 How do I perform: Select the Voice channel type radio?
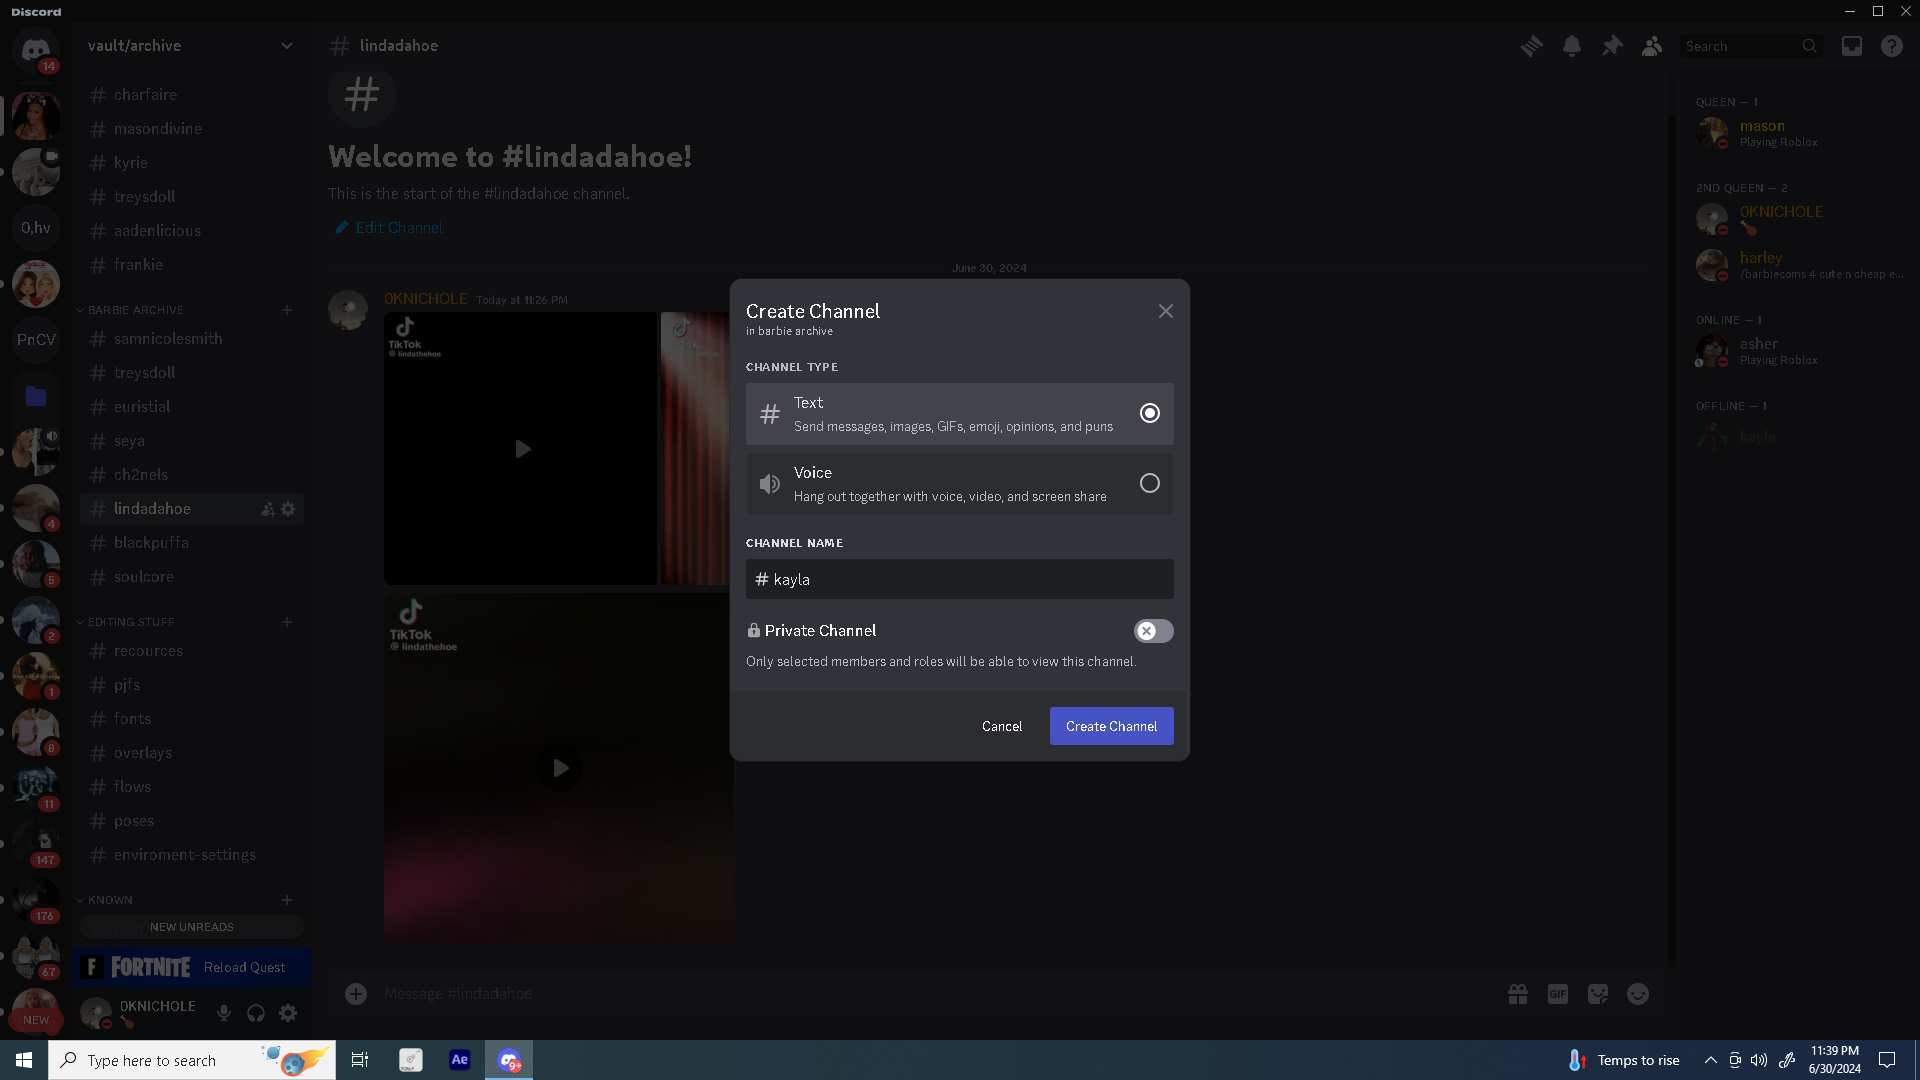(1150, 483)
